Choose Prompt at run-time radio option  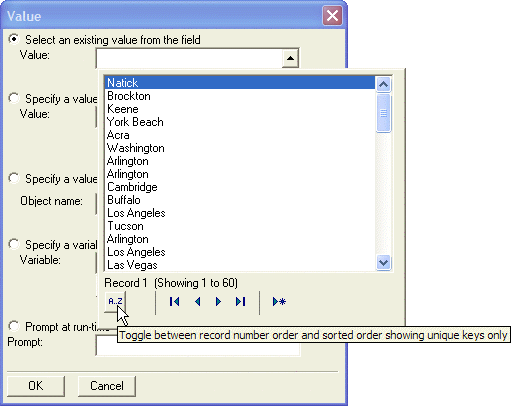pyautogui.click(x=14, y=326)
